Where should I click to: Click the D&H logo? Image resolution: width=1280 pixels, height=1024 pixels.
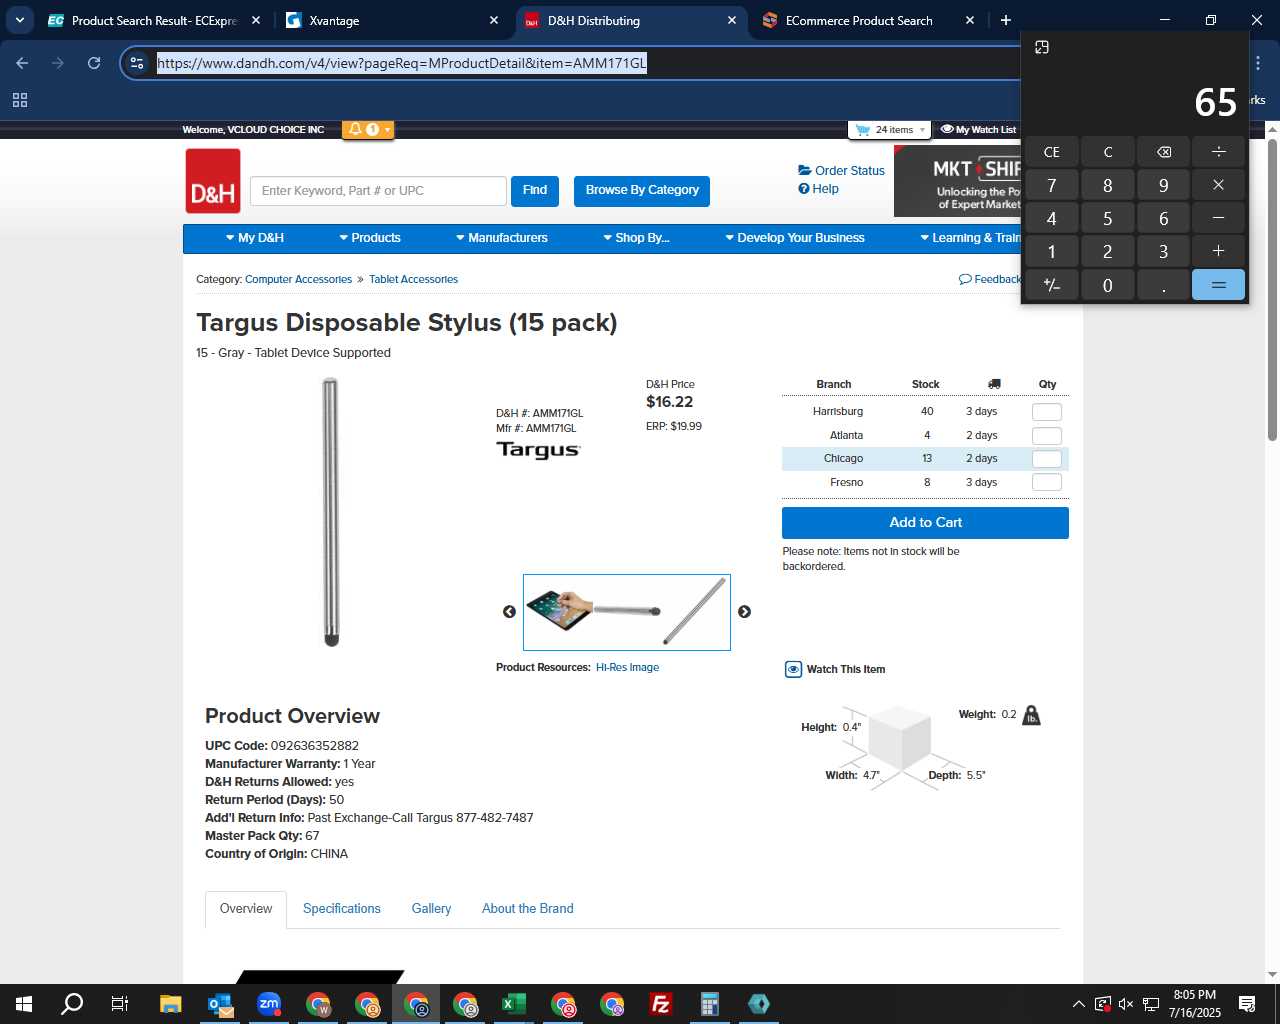point(213,181)
